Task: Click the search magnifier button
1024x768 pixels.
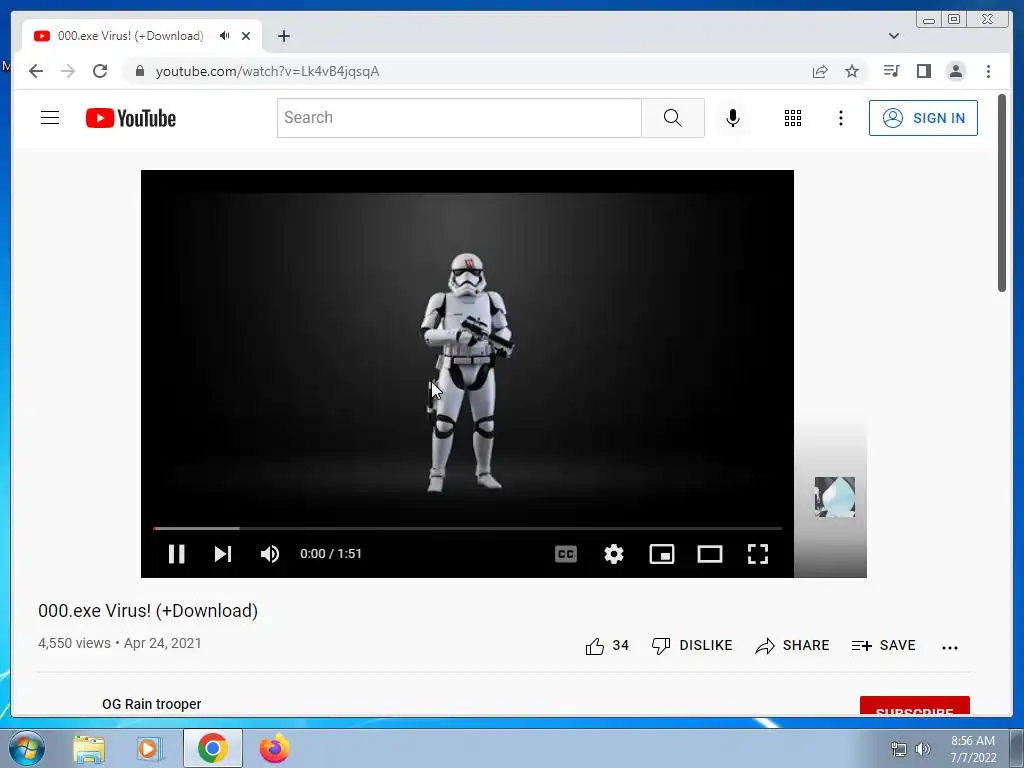Action: (673, 118)
